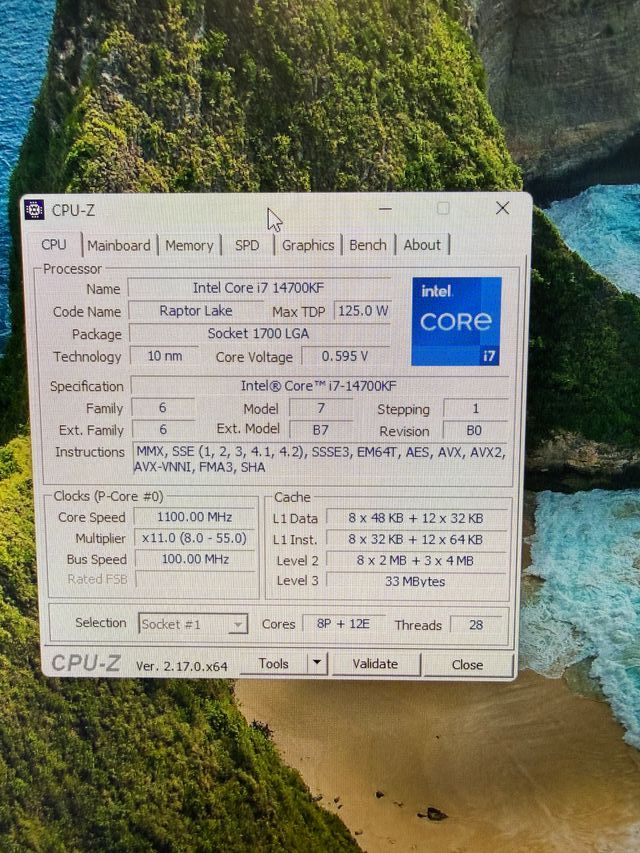
Task: Click the Threads value 28
Action: coord(477,625)
